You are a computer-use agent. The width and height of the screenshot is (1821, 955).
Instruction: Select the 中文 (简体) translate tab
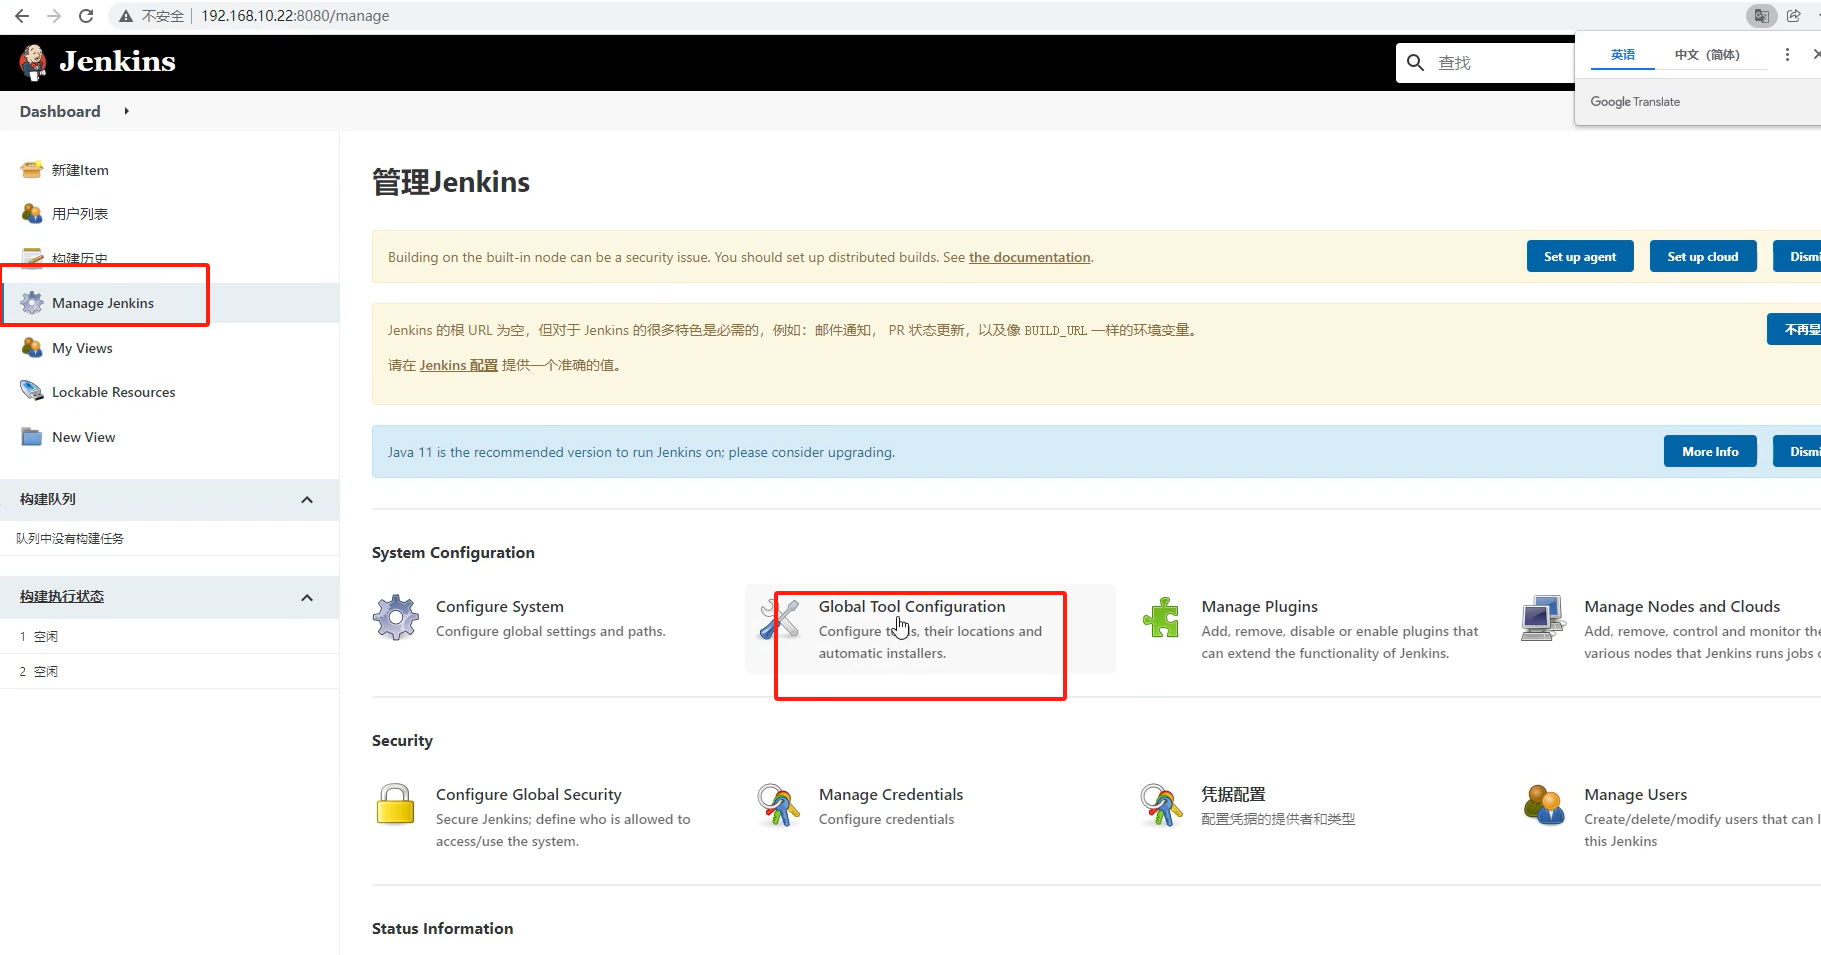pos(1707,55)
